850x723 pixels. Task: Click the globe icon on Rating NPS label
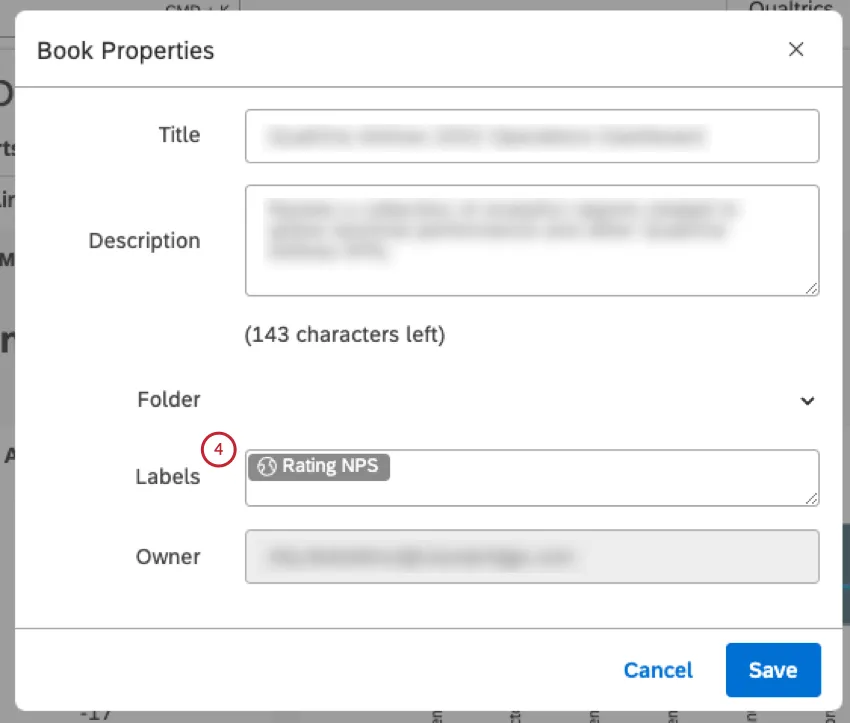(x=266, y=466)
